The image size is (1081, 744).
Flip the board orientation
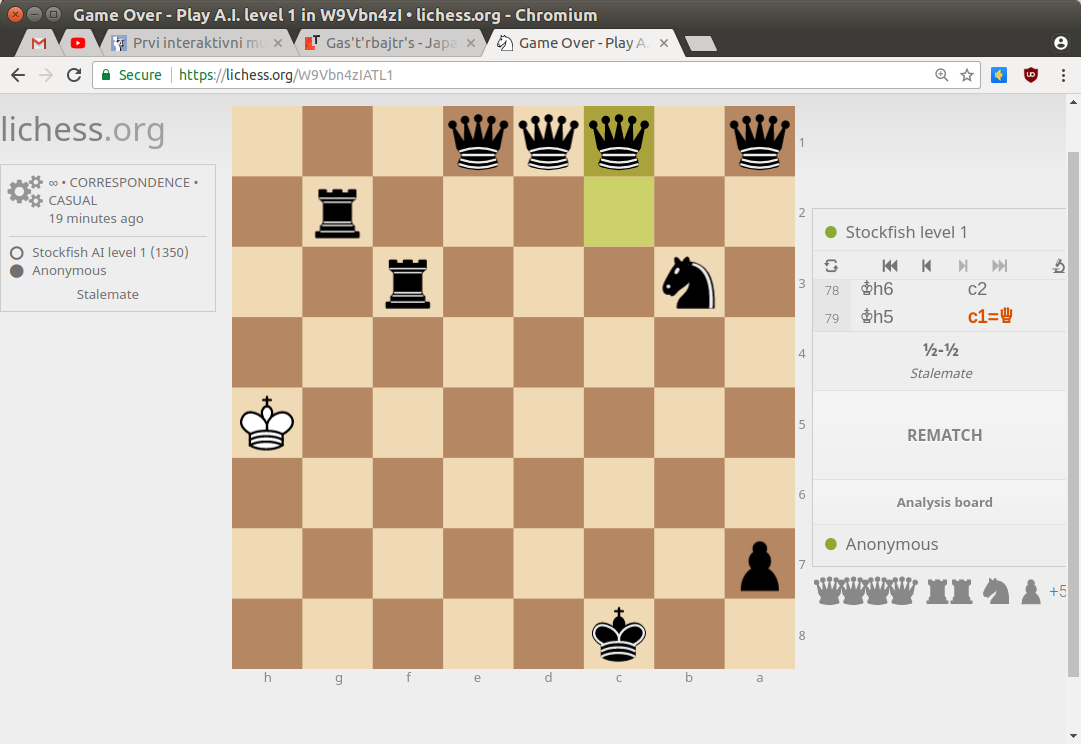[831, 265]
